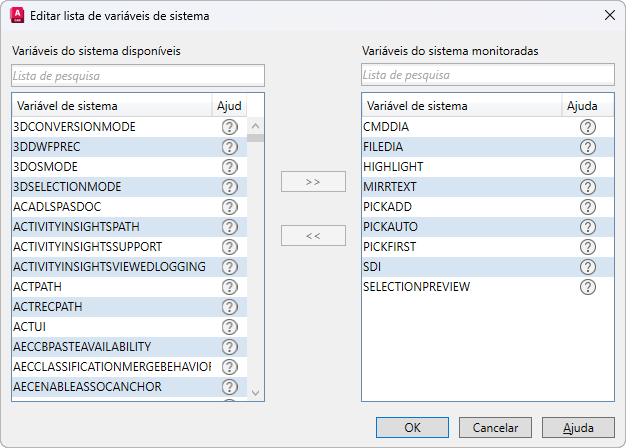626x448 pixels.
Task: Open help for PICKFIRST variable
Action: point(587,247)
